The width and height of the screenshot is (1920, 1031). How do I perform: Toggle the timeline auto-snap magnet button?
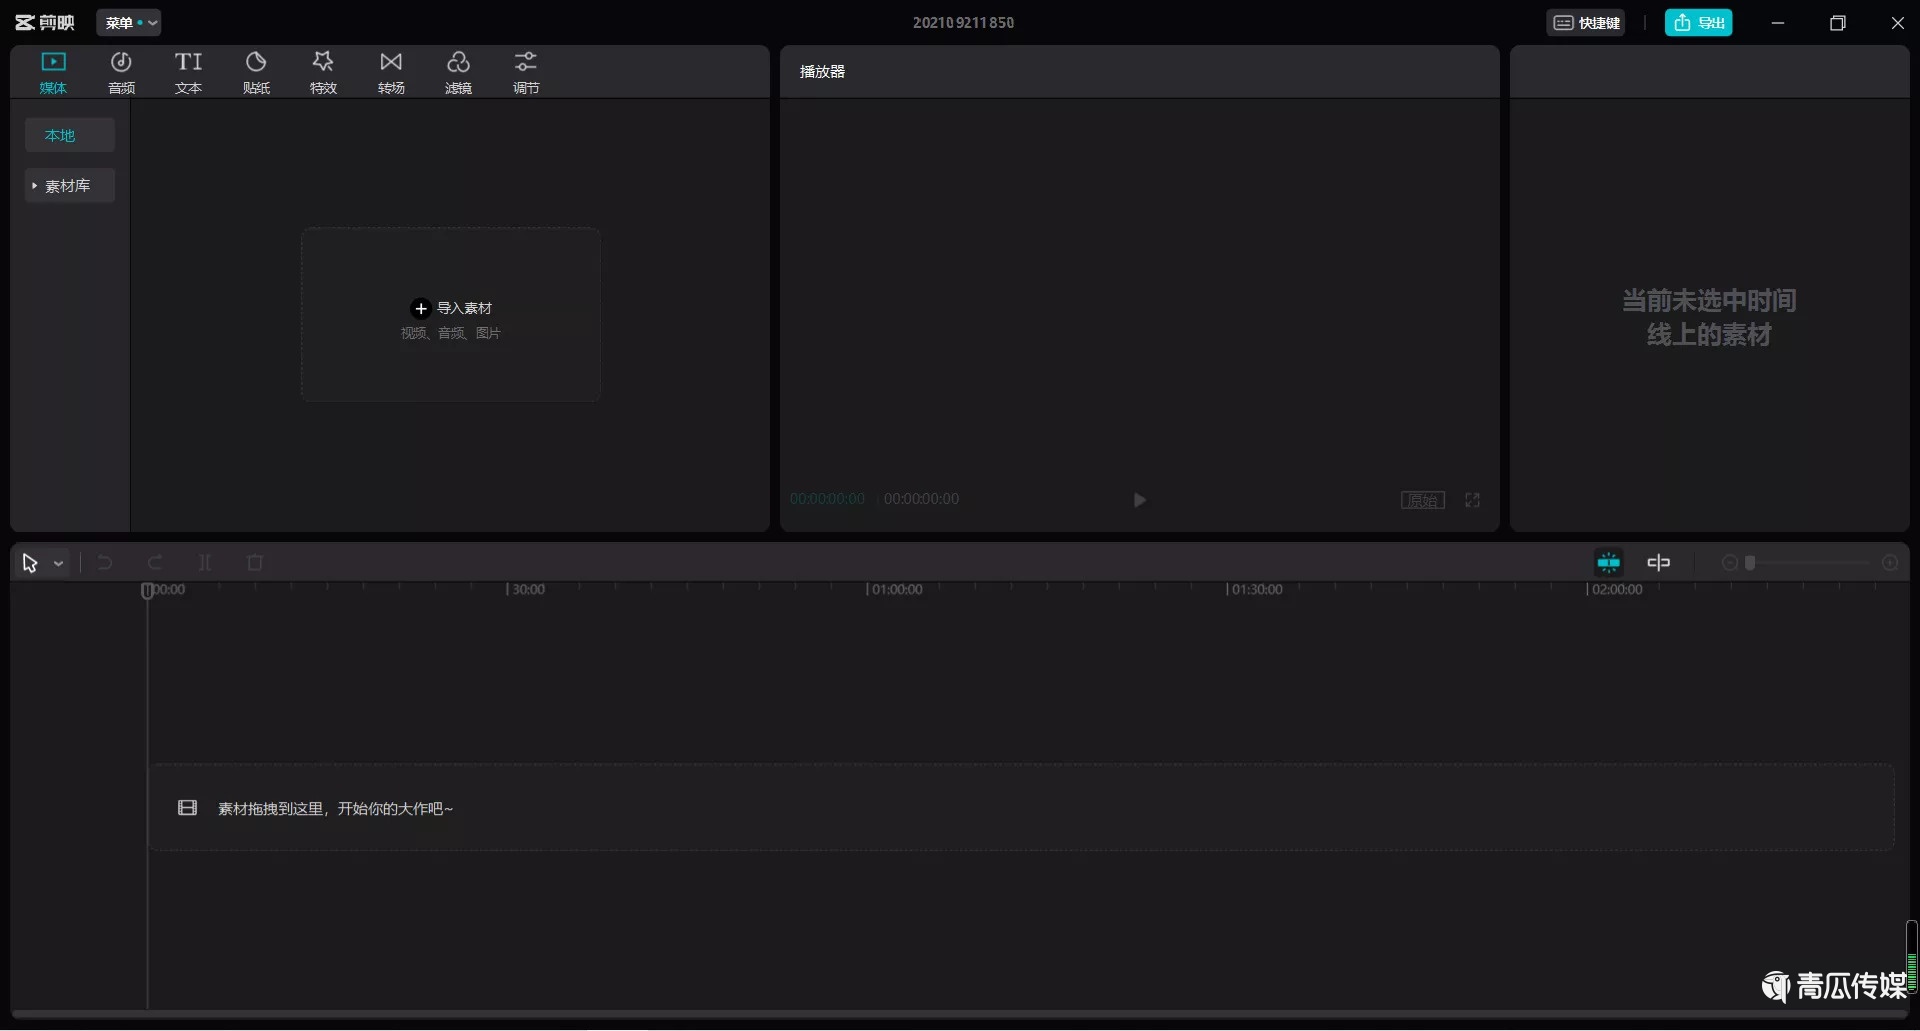click(x=1608, y=563)
